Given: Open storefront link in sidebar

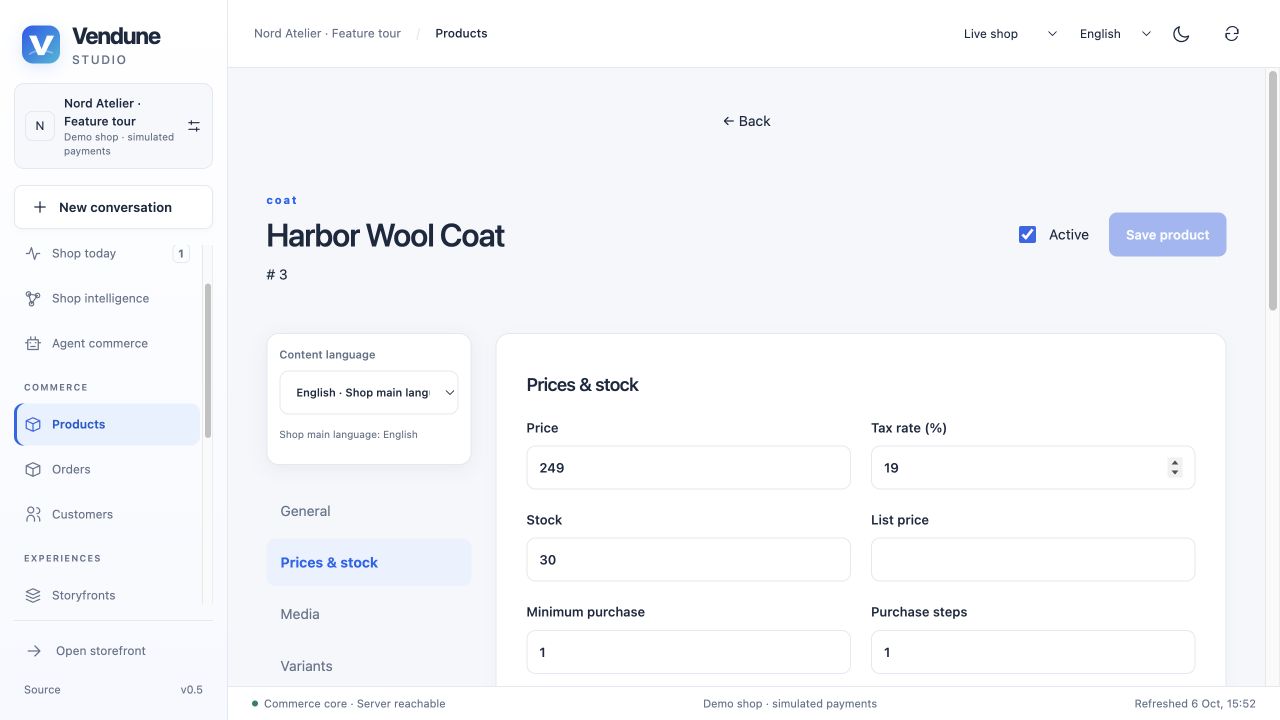Looking at the screenshot, I should (x=113, y=651).
